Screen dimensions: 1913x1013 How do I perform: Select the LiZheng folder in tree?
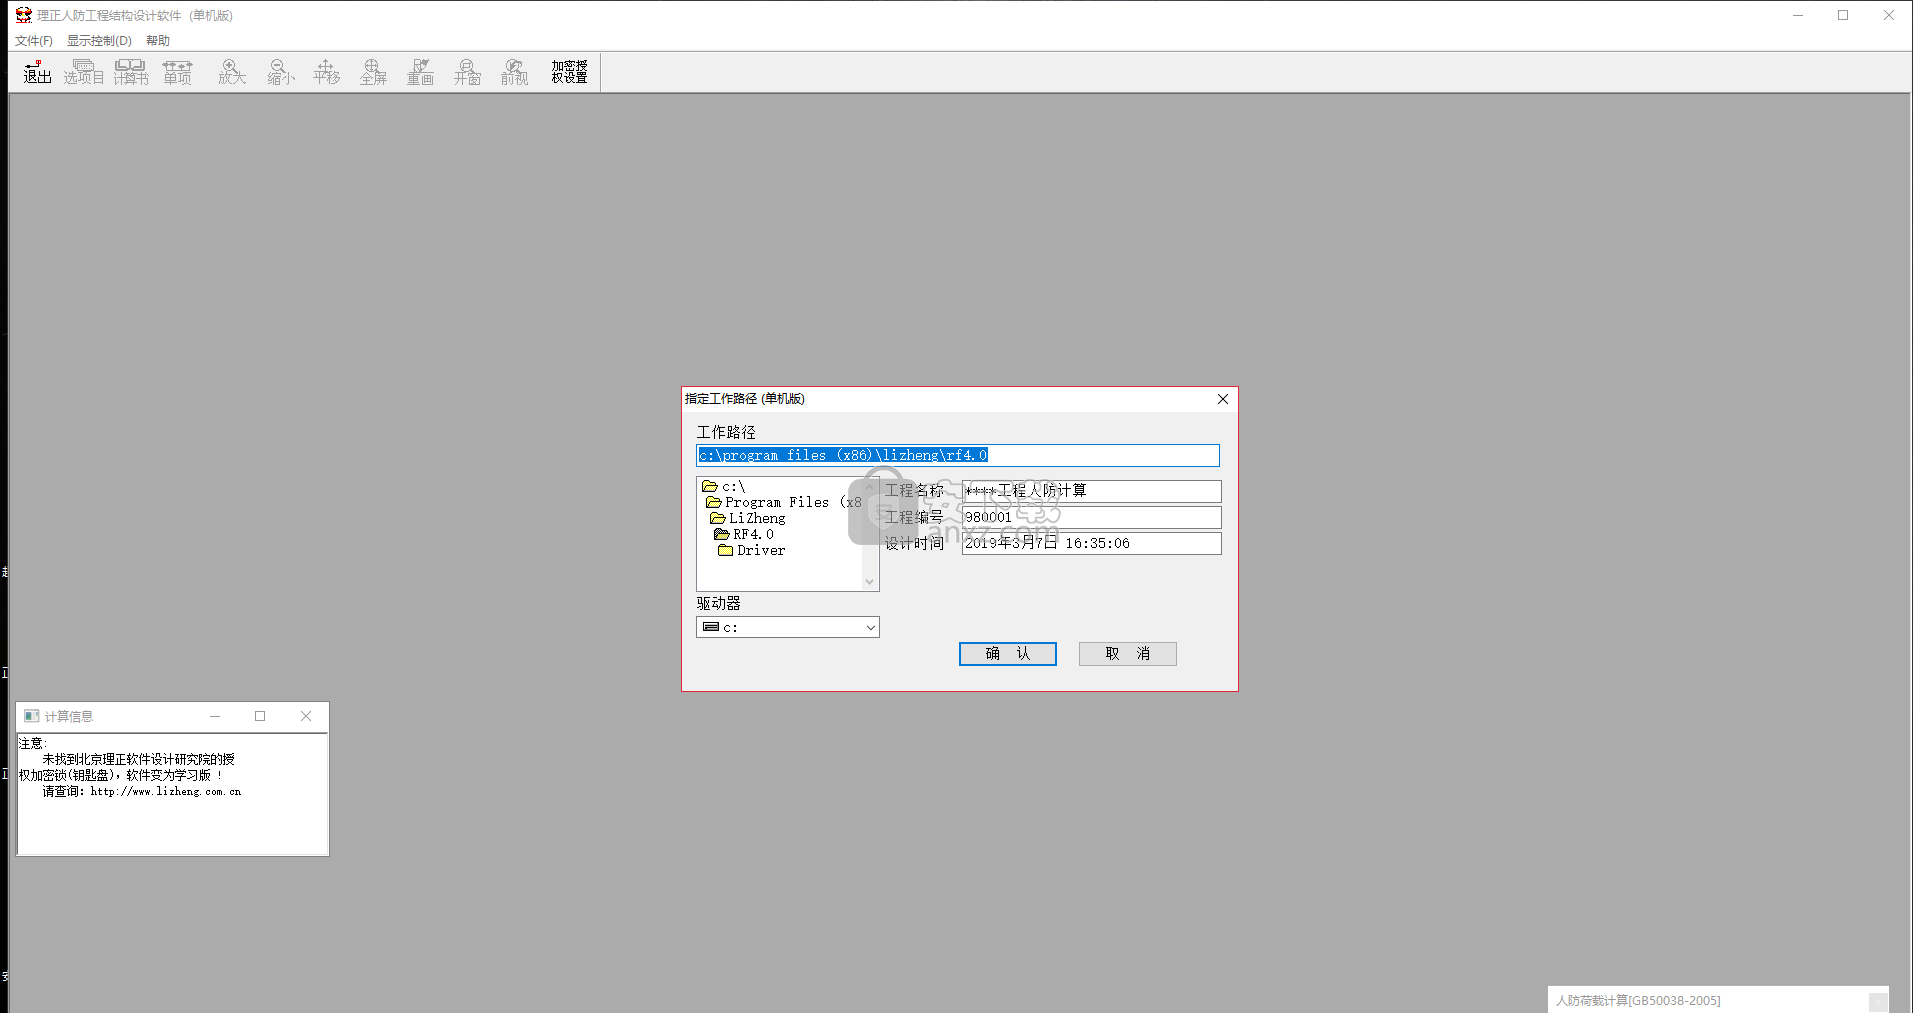[747, 519]
